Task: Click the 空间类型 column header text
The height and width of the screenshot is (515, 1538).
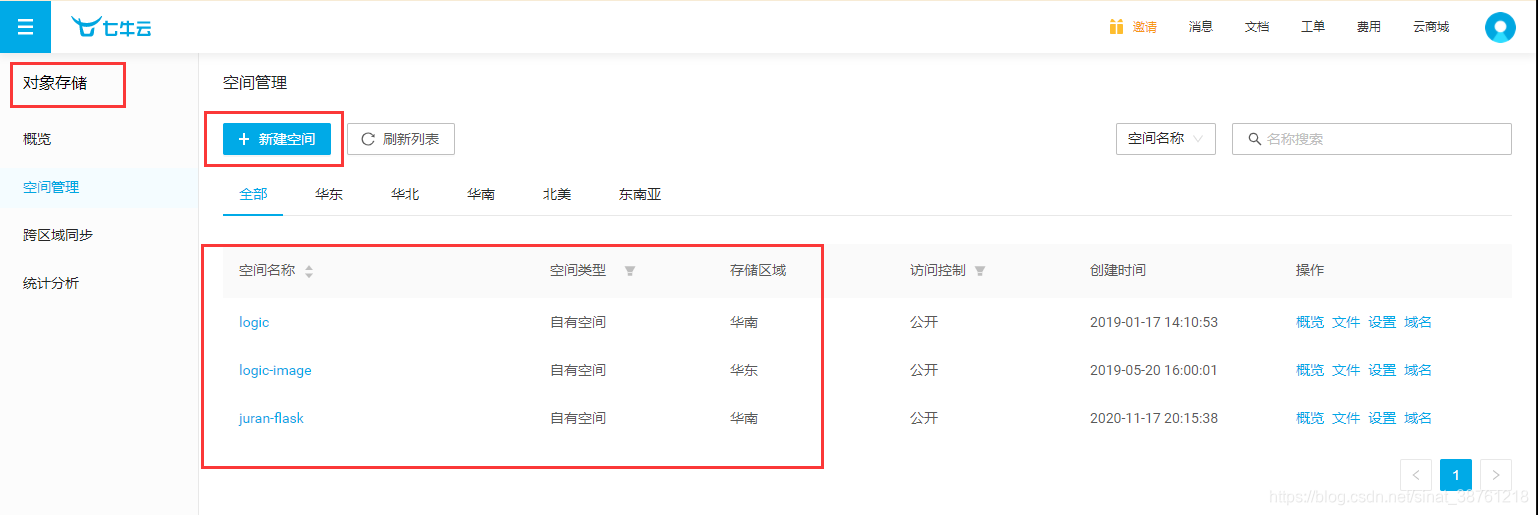Action: click(578, 270)
